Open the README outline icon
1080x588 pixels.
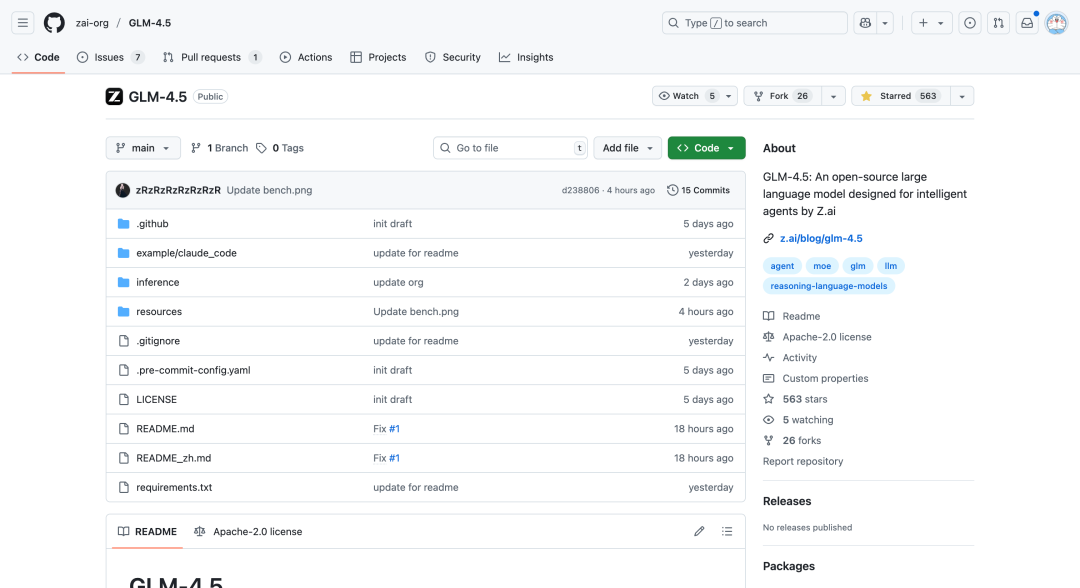(x=727, y=531)
